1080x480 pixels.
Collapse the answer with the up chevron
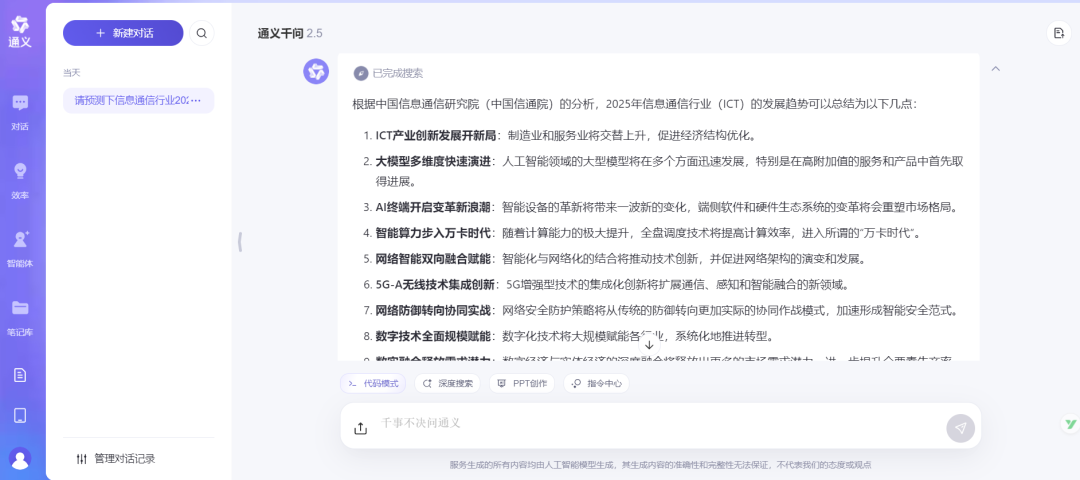point(995,69)
